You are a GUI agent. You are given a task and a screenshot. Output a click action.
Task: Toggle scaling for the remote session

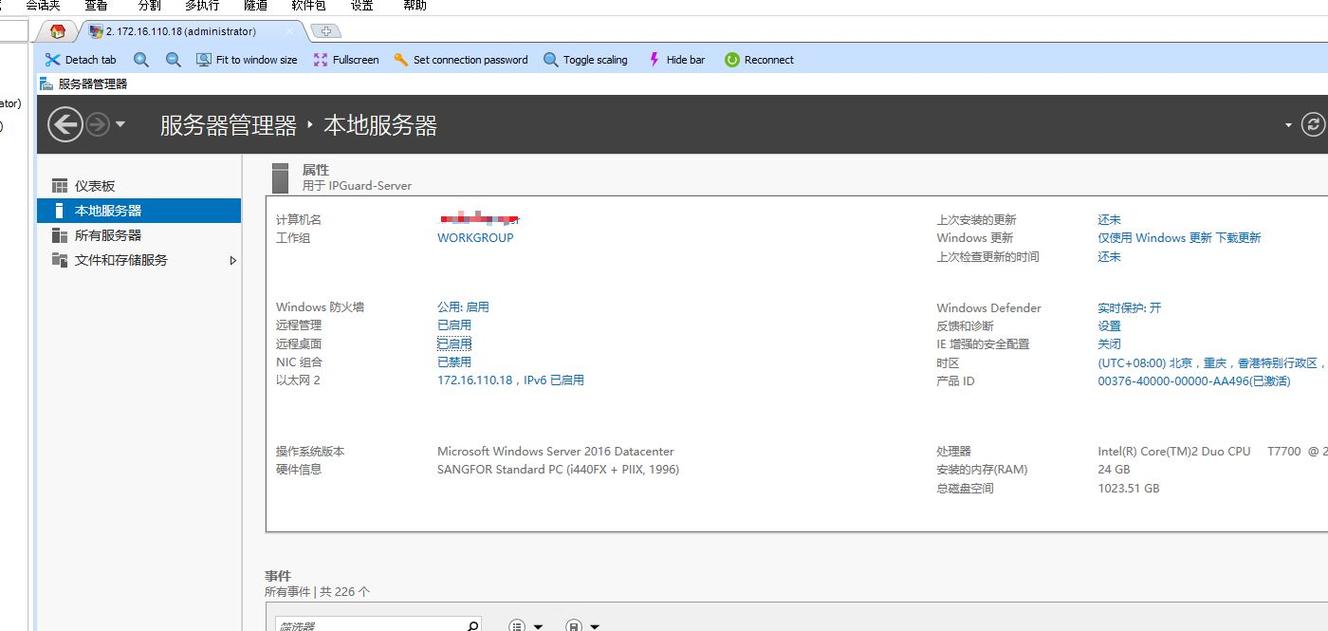(551, 59)
